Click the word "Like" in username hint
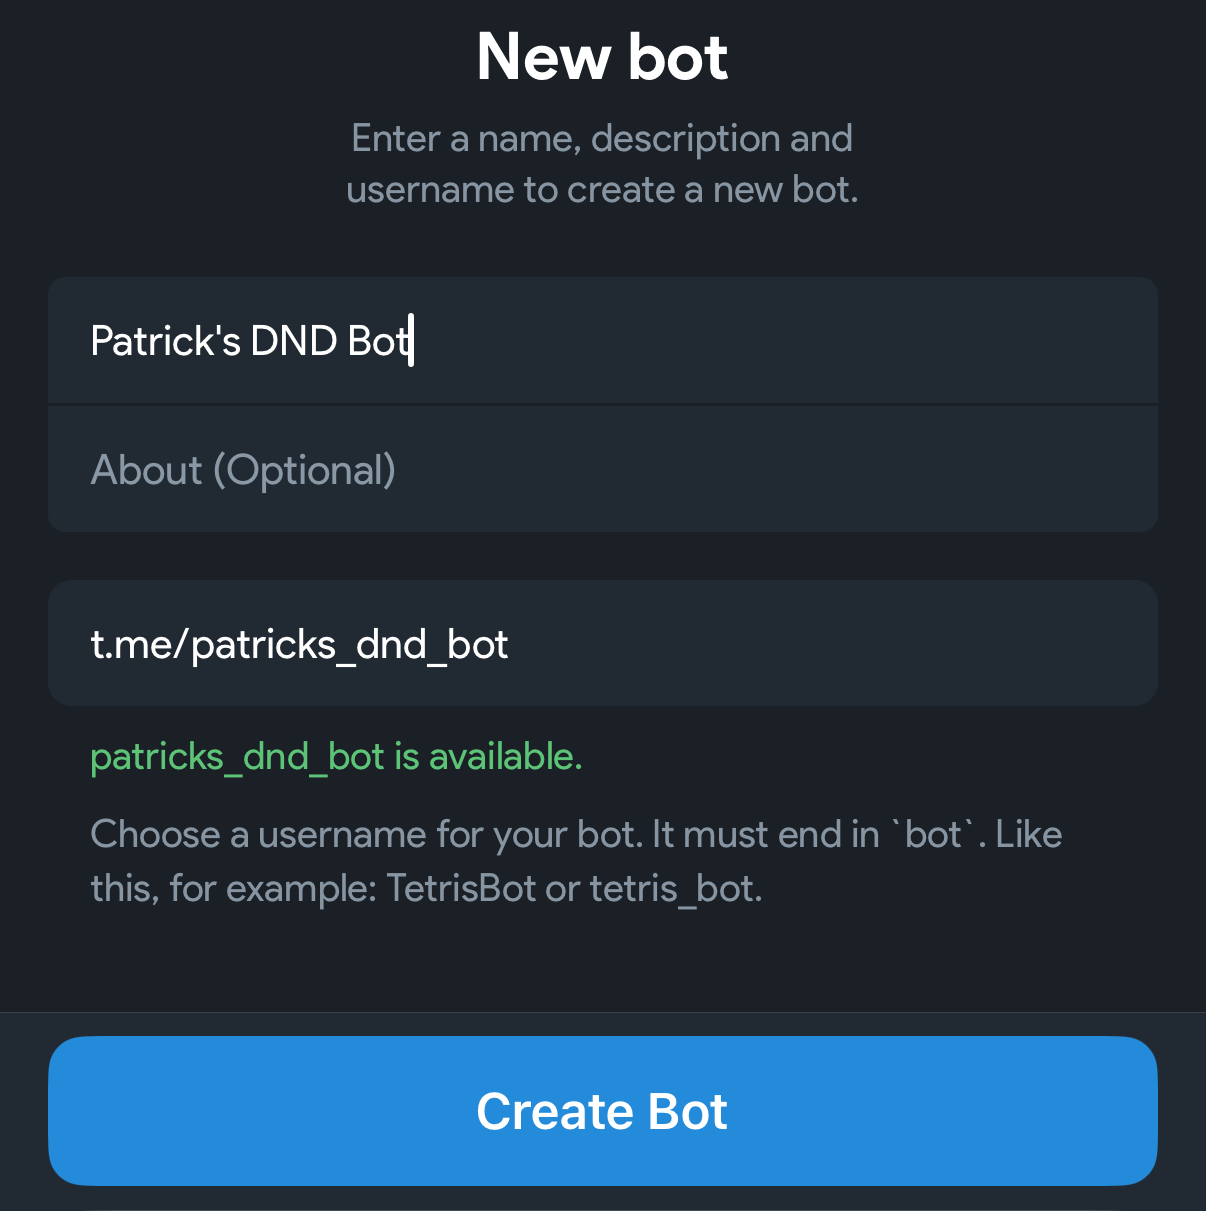 coord(1028,834)
